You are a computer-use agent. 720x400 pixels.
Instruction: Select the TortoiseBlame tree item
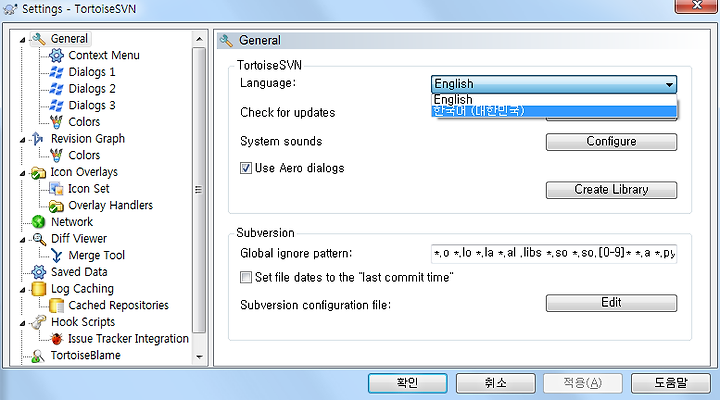point(85,356)
